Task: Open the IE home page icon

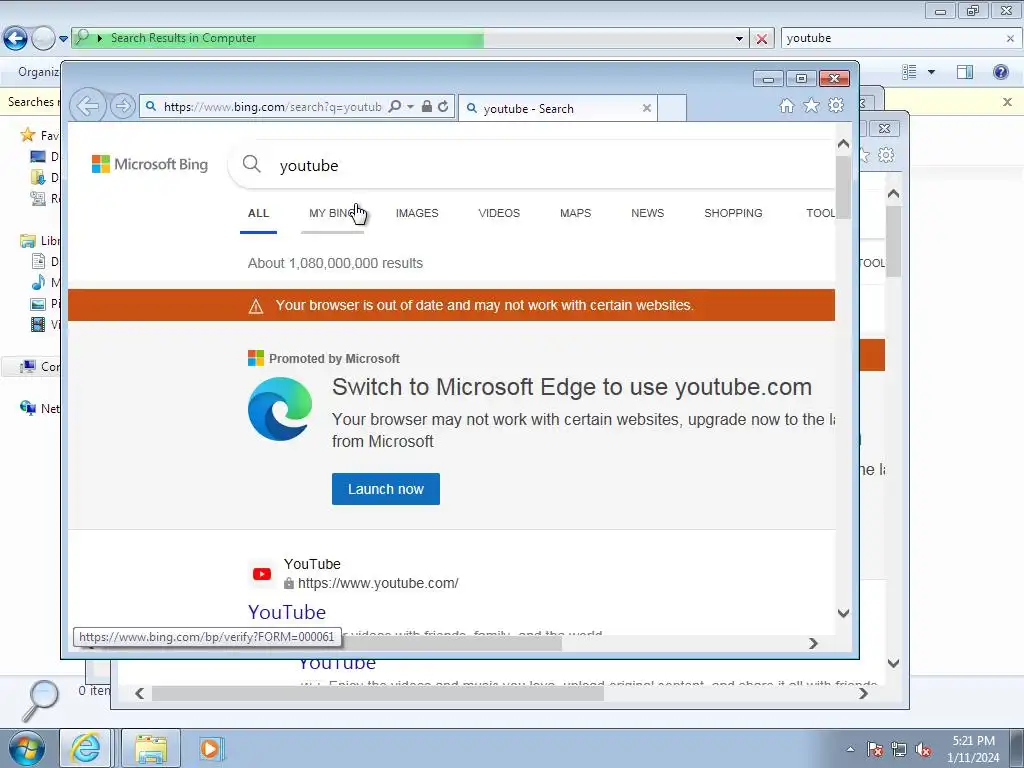Action: tap(786, 106)
